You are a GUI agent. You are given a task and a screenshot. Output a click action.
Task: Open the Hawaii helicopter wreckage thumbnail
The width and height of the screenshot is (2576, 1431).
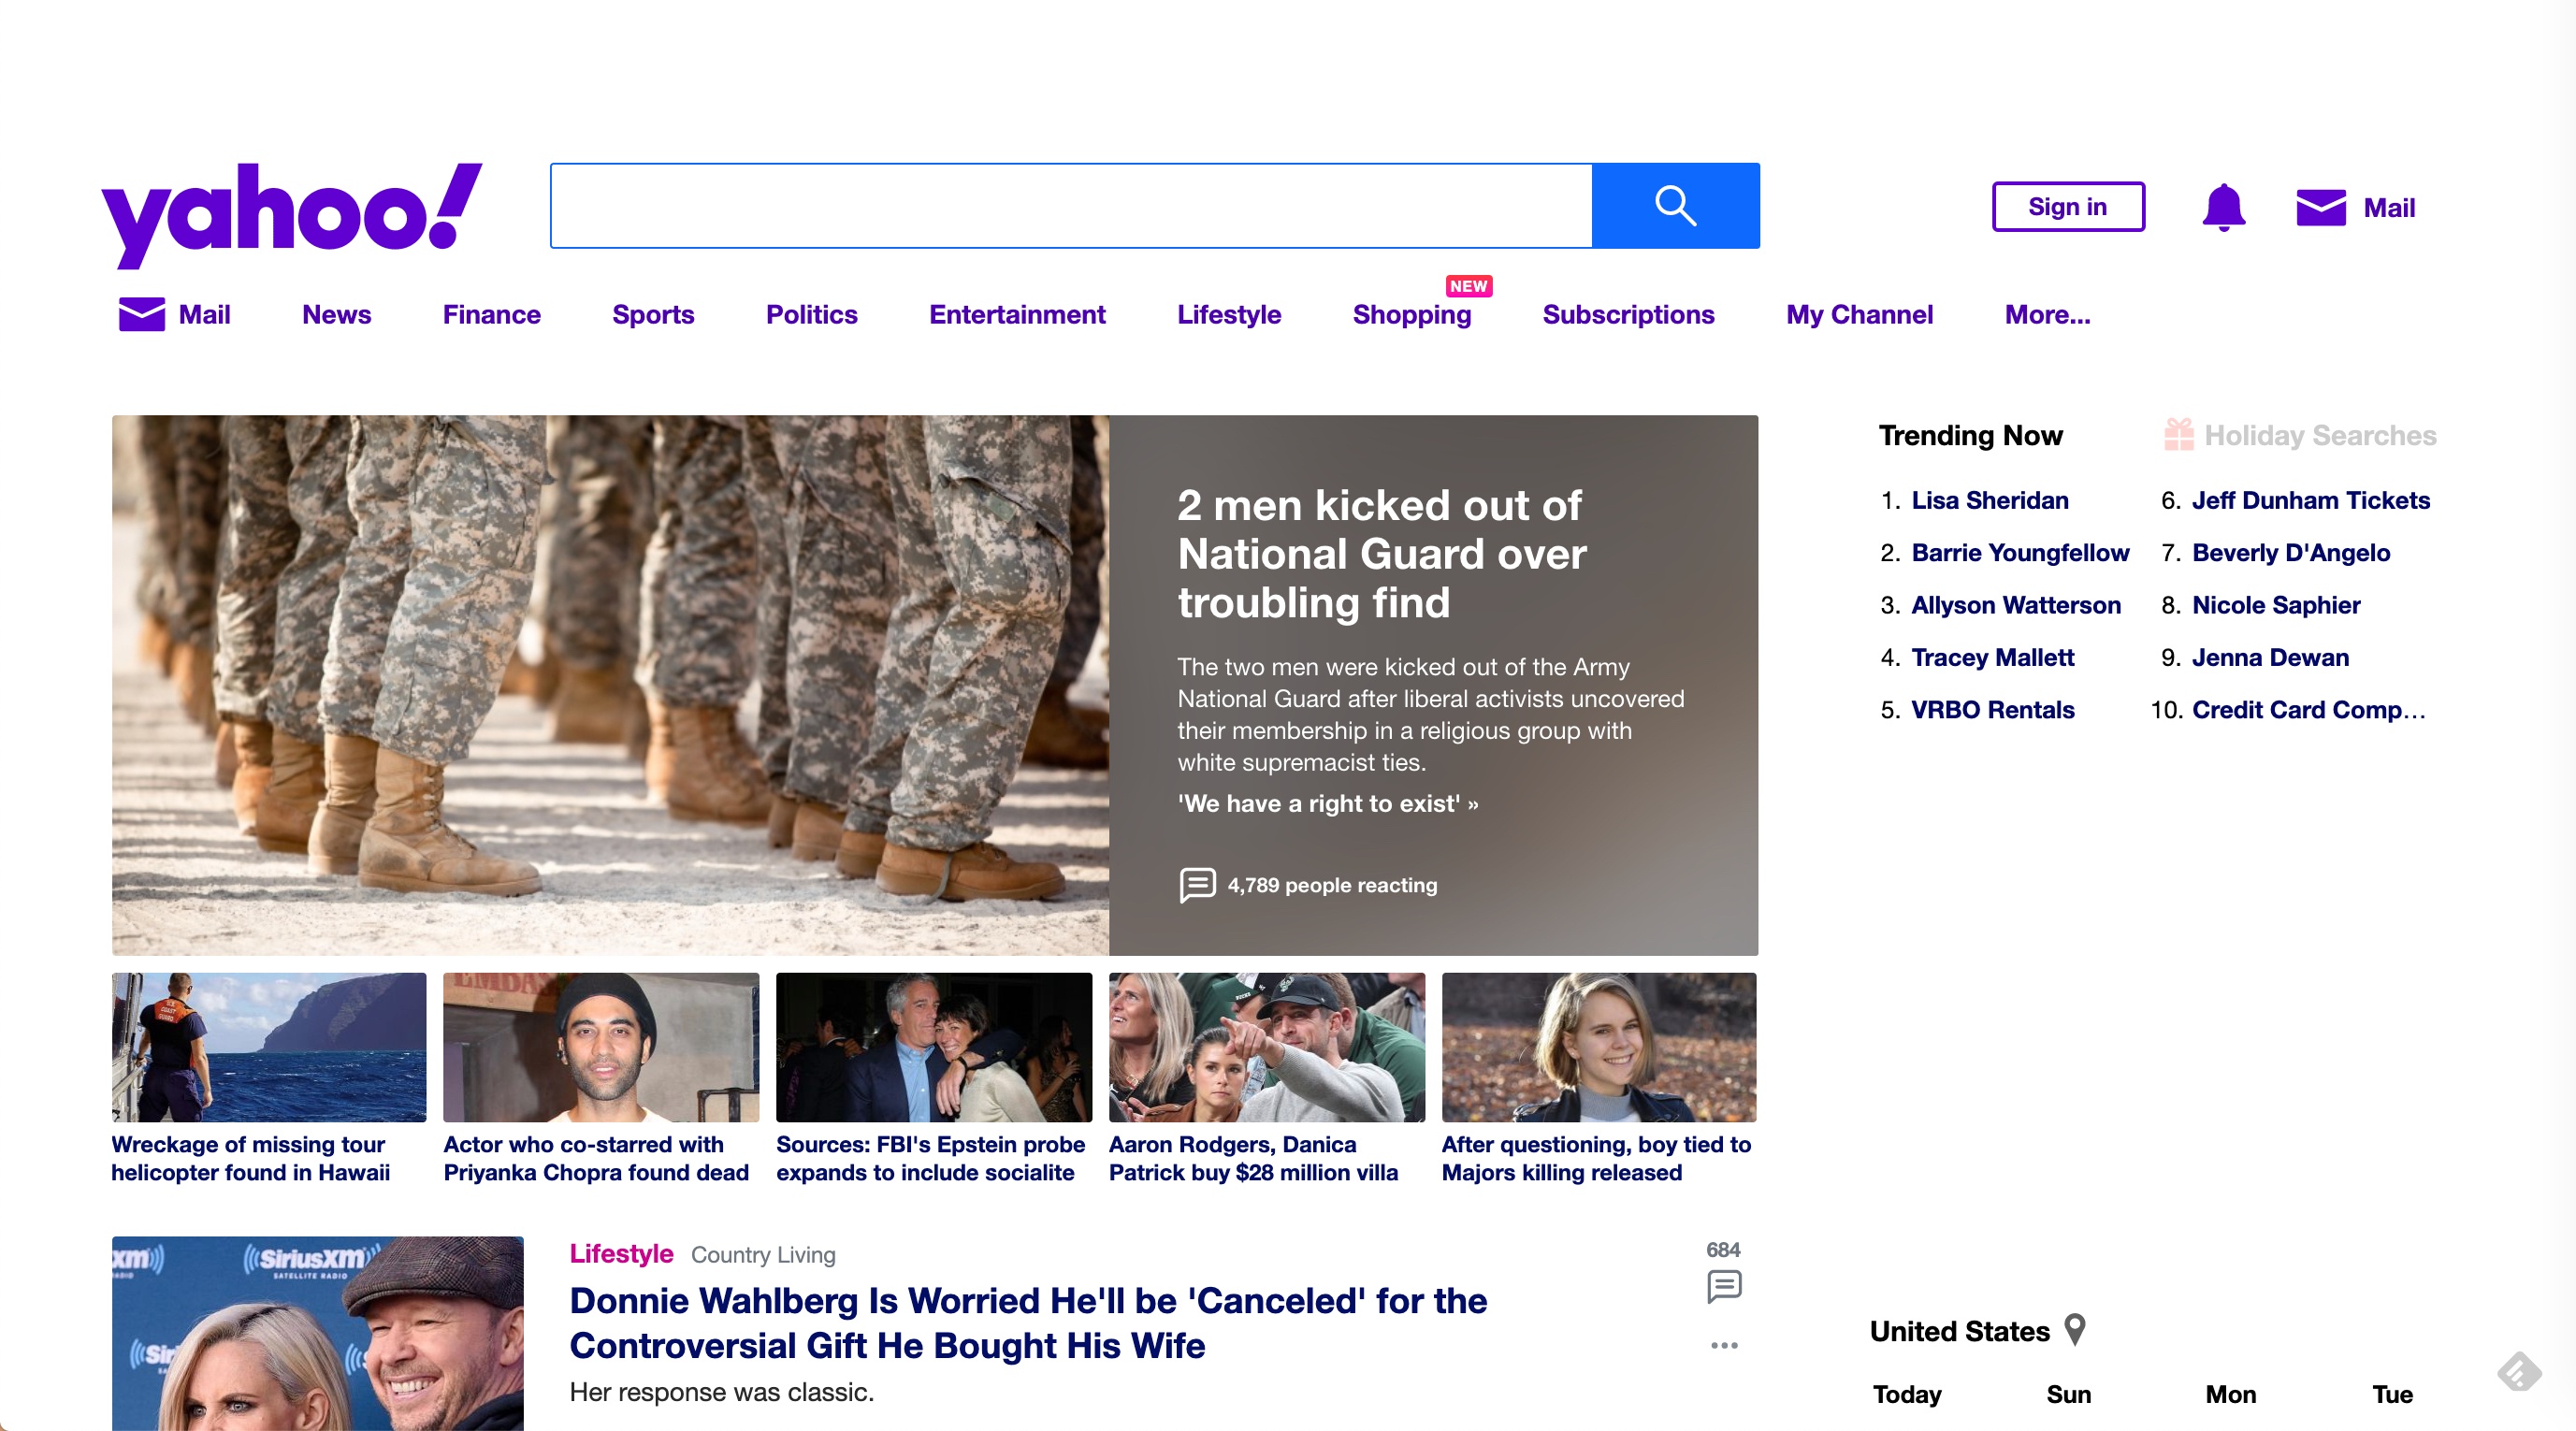click(x=269, y=1047)
